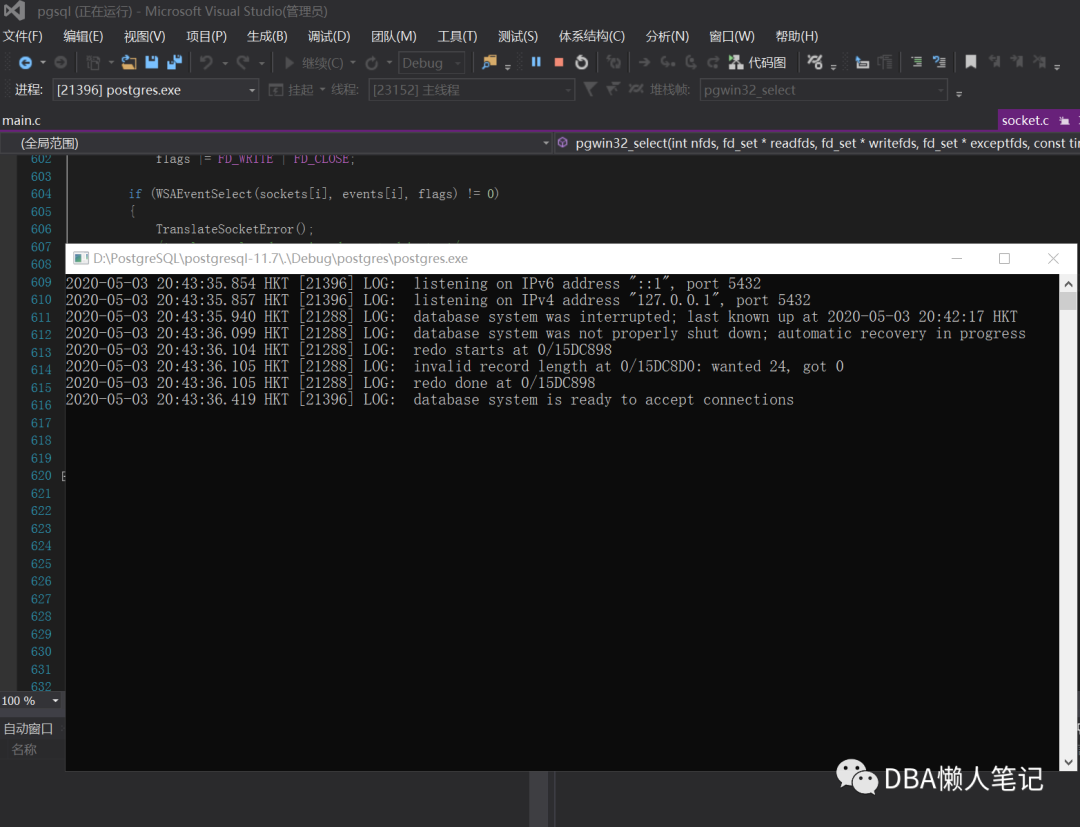Click the Apply Code Changes icon
The width and height of the screenshot is (1080, 827).
[613, 63]
